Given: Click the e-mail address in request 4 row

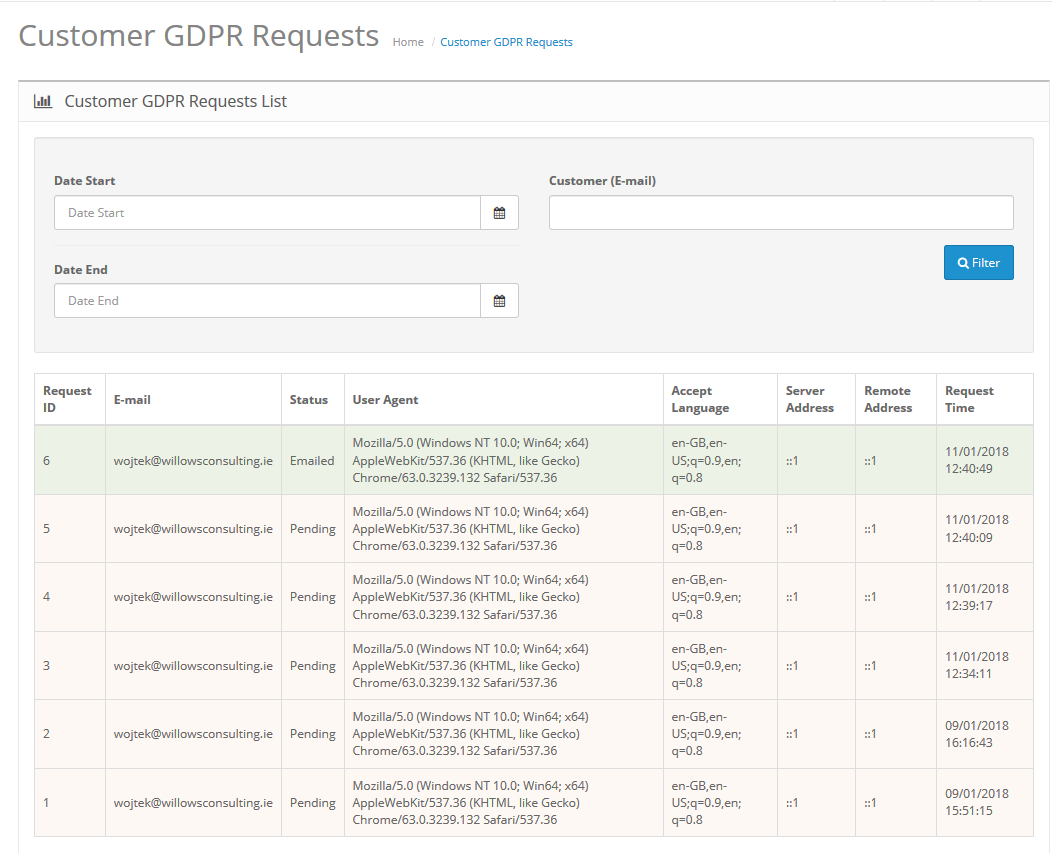Looking at the screenshot, I should 193,597.
